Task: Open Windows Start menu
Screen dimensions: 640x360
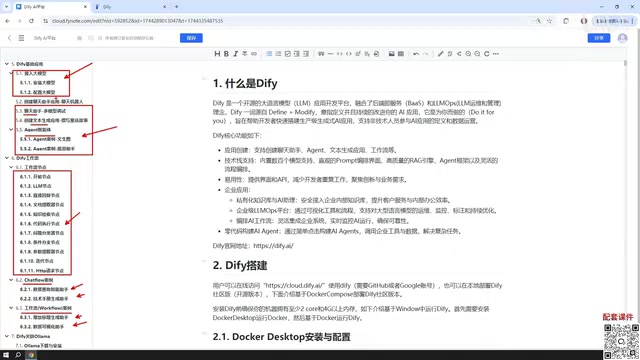Action: [6, 355]
